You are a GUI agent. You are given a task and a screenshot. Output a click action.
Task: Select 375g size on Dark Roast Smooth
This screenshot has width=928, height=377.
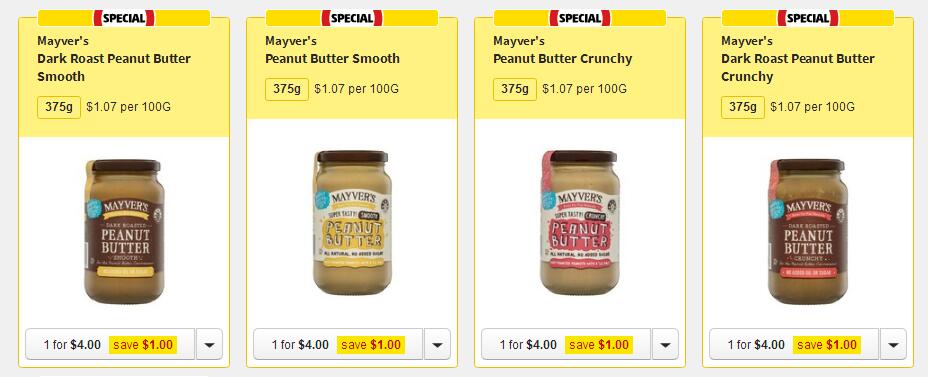click(59, 107)
